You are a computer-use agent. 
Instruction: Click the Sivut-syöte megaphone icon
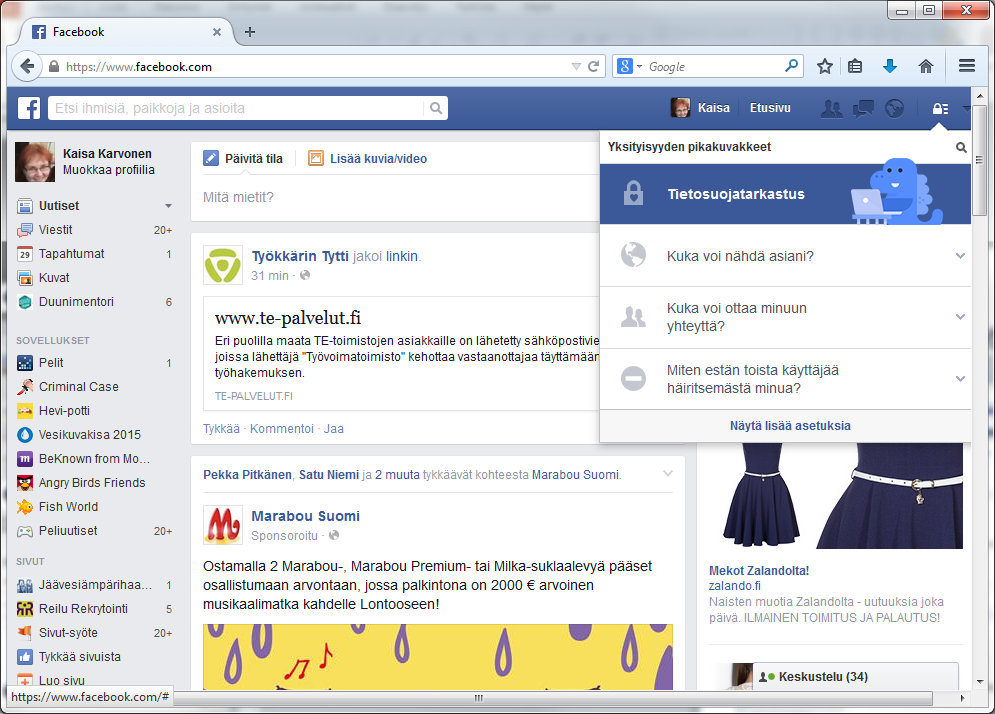[x=25, y=633]
